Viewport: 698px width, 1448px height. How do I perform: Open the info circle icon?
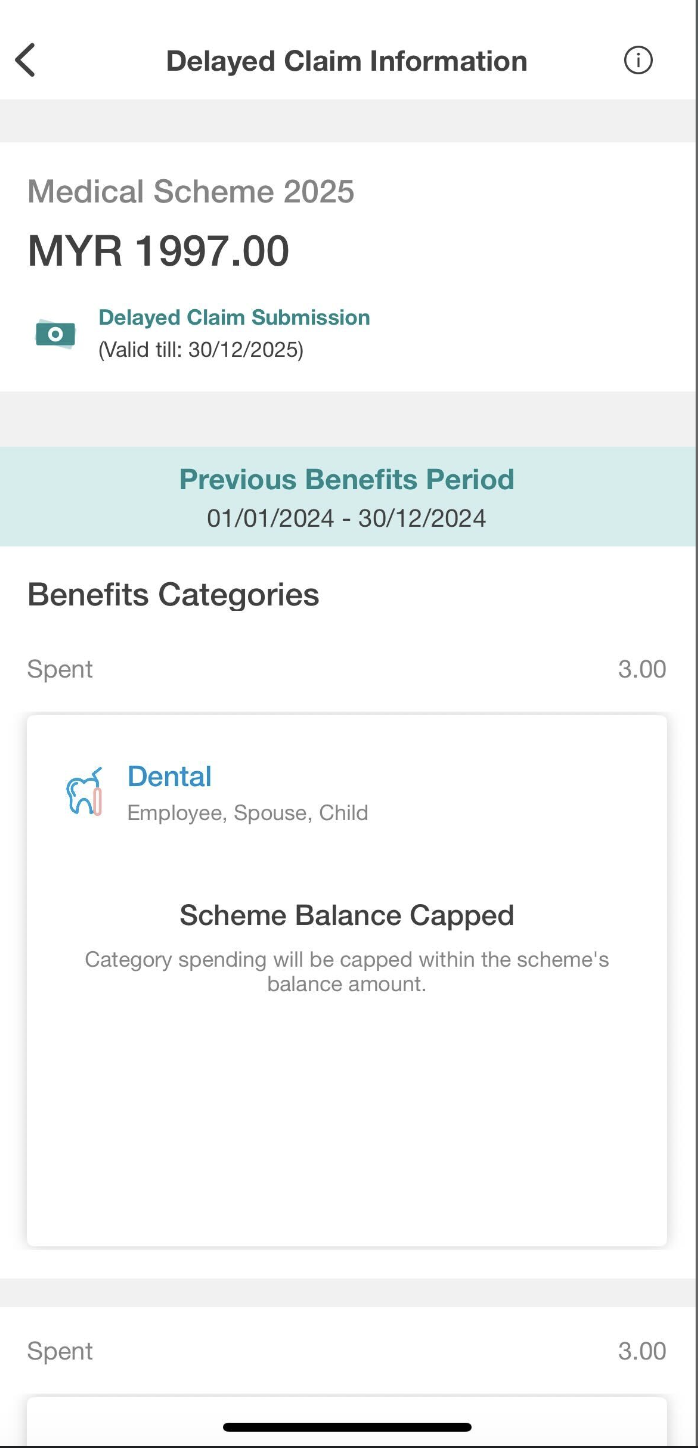pyautogui.click(x=638, y=61)
